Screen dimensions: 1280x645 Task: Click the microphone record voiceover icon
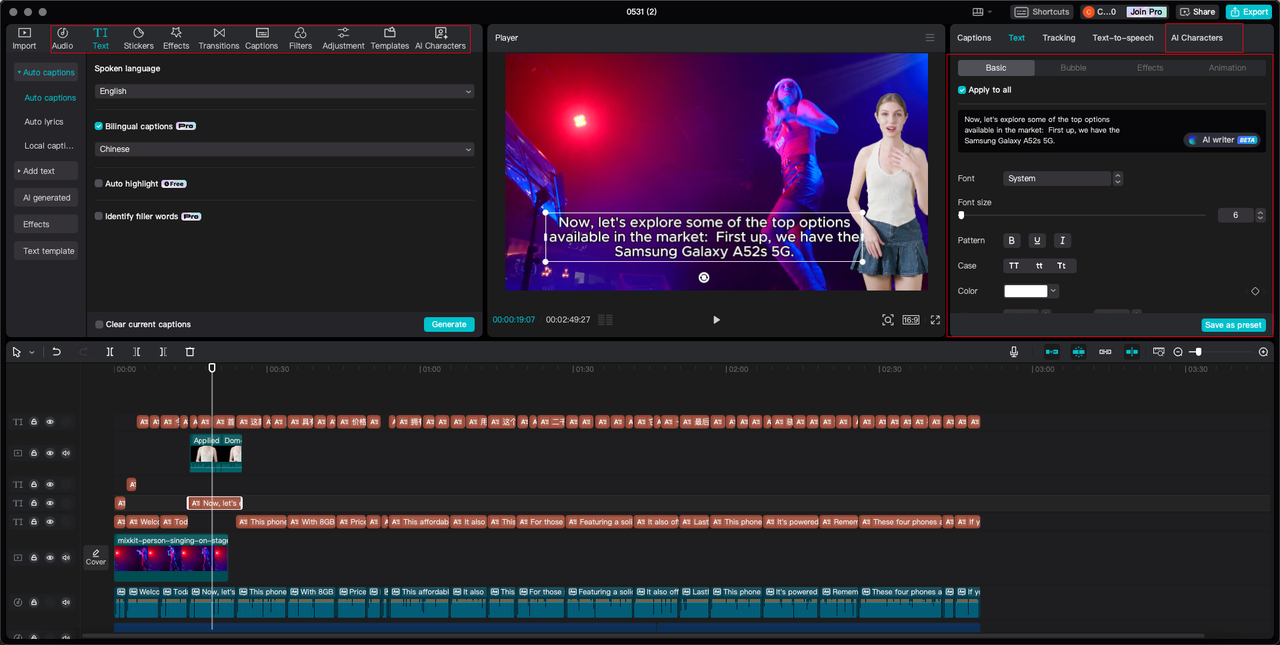click(x=1014, y=352)
